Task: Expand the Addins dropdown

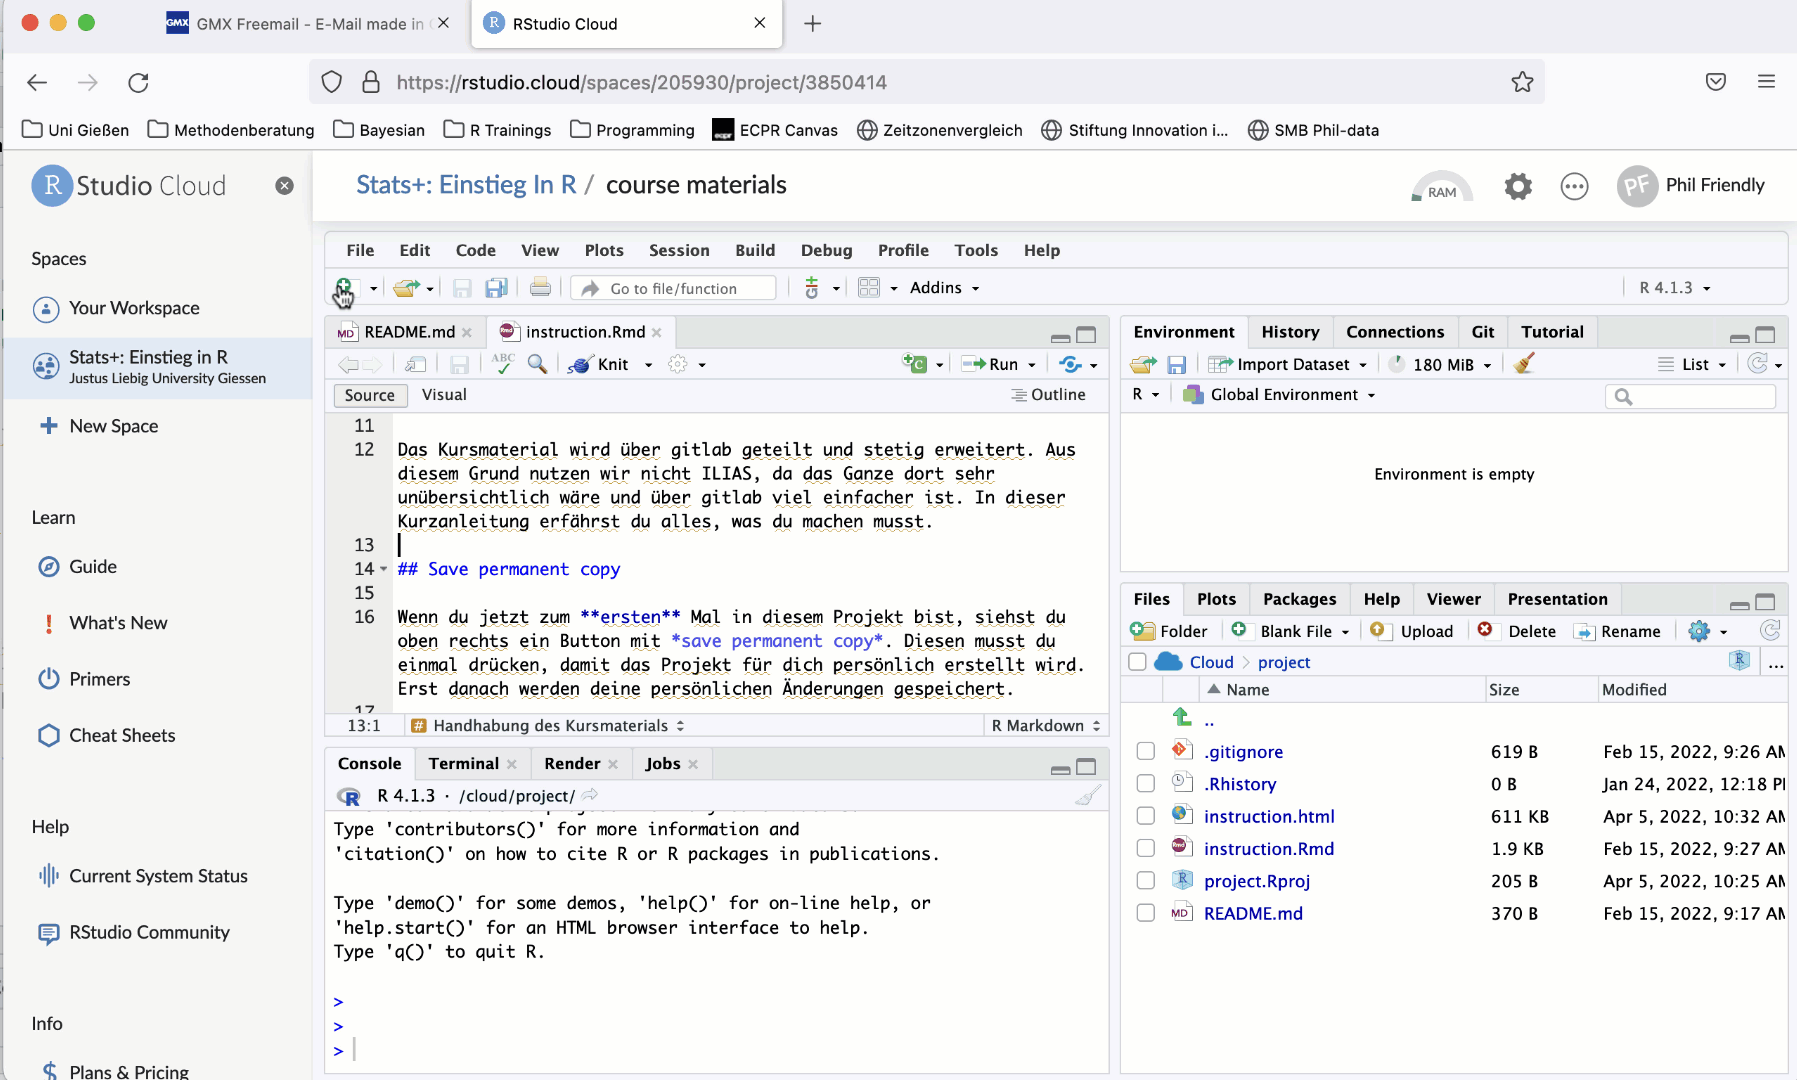Action: (944, 288)
